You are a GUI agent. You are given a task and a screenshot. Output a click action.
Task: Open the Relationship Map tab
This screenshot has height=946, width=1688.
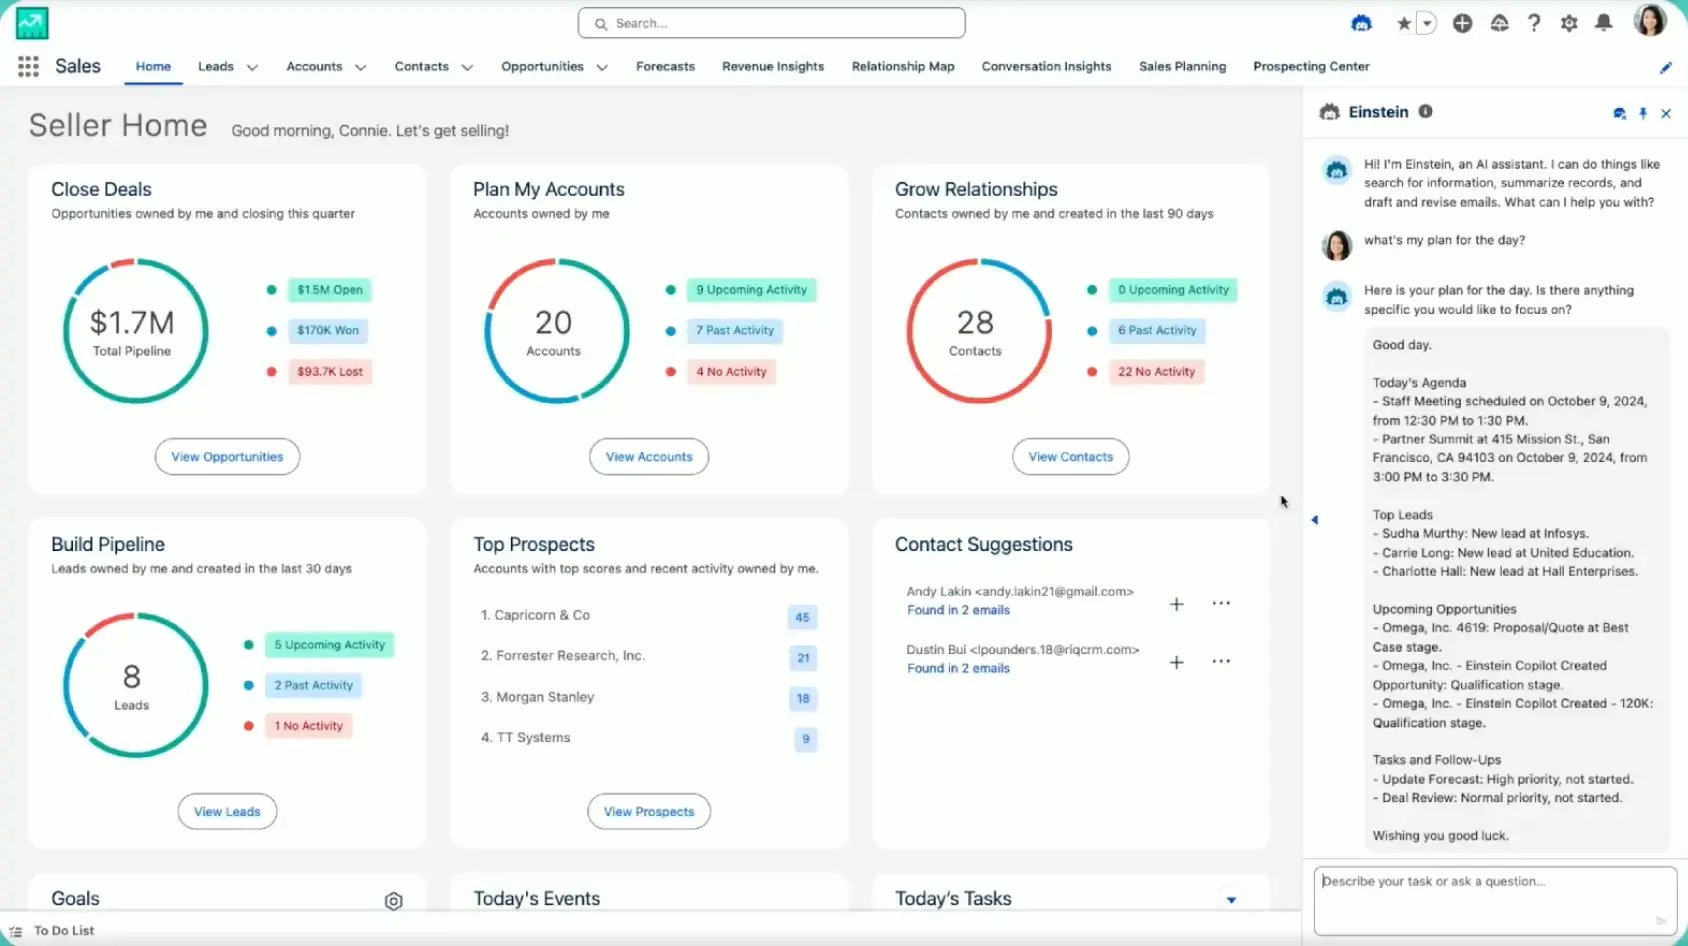[903, 66]
